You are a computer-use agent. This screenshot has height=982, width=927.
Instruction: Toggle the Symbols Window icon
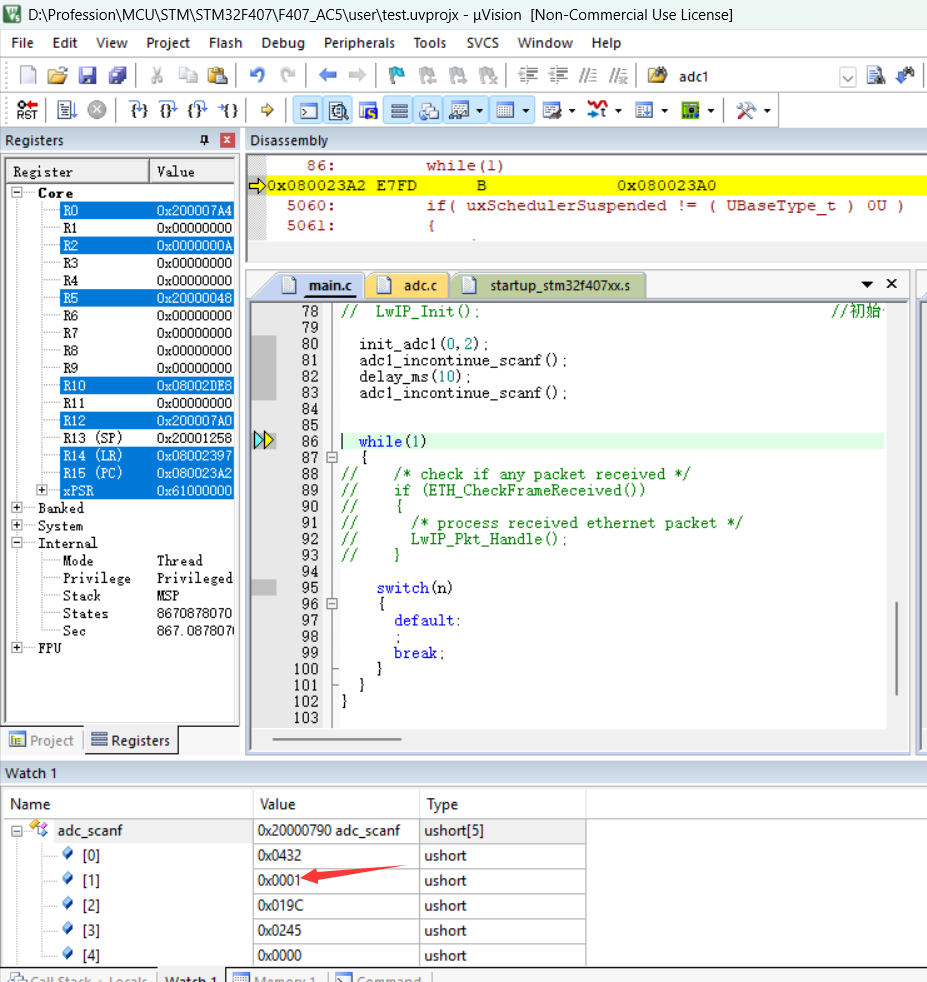click(368, 111)
